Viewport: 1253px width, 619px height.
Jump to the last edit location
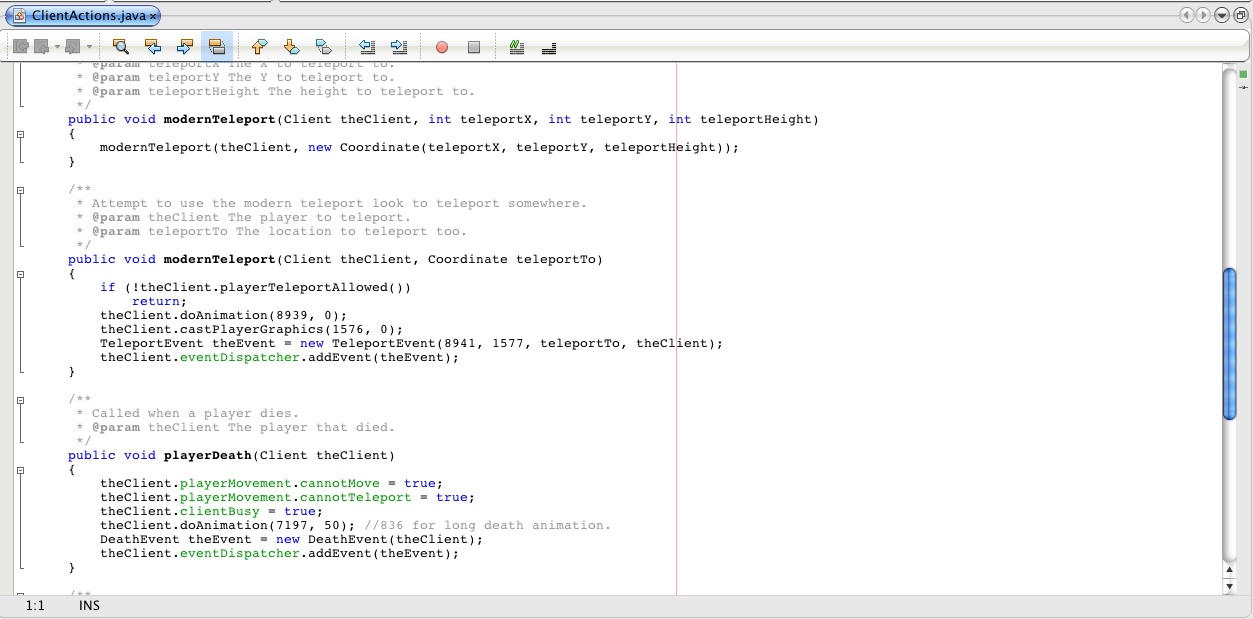pos(20,46)
